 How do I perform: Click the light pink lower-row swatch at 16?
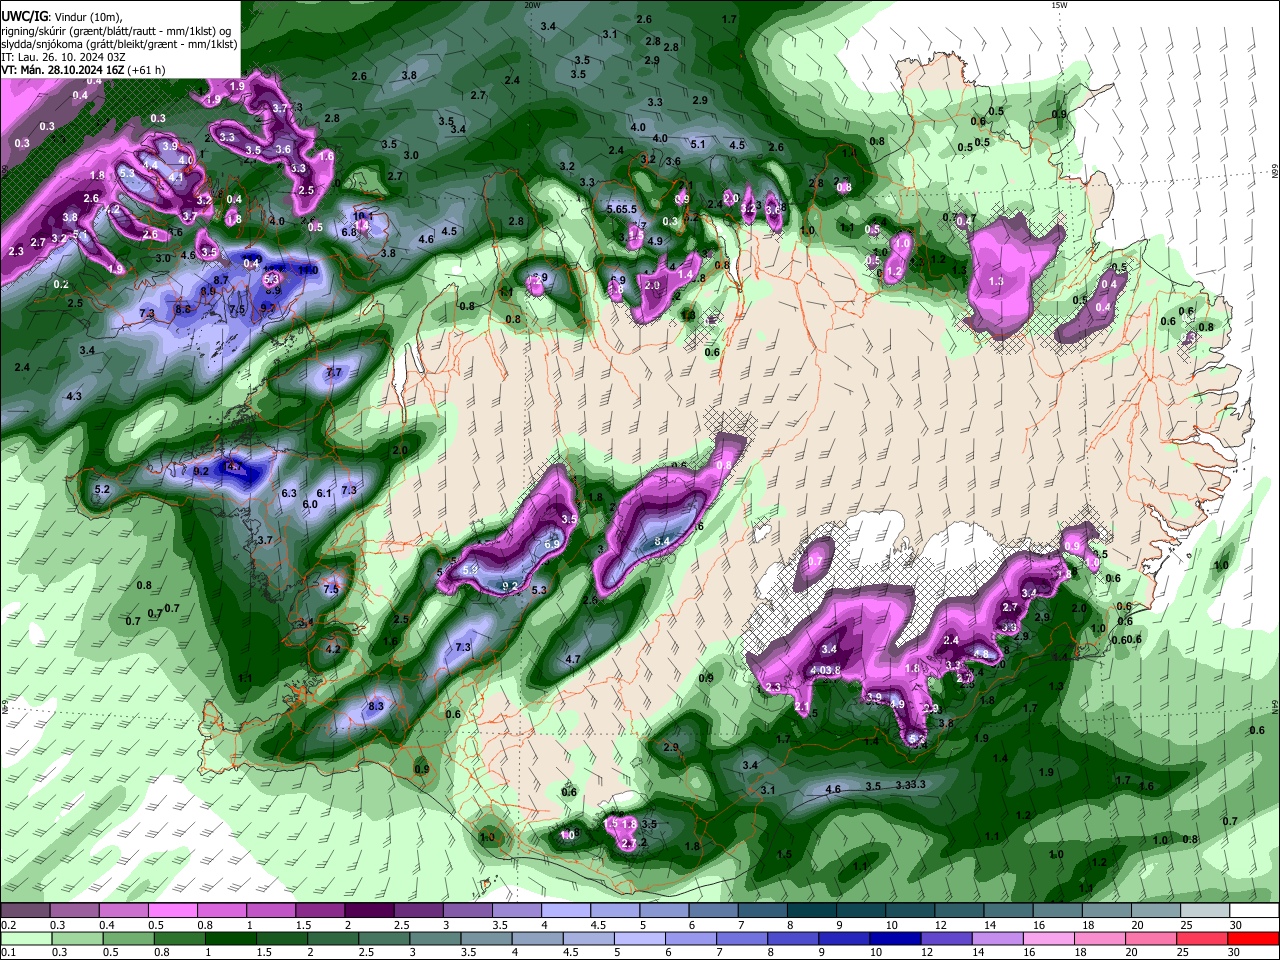1049,939
